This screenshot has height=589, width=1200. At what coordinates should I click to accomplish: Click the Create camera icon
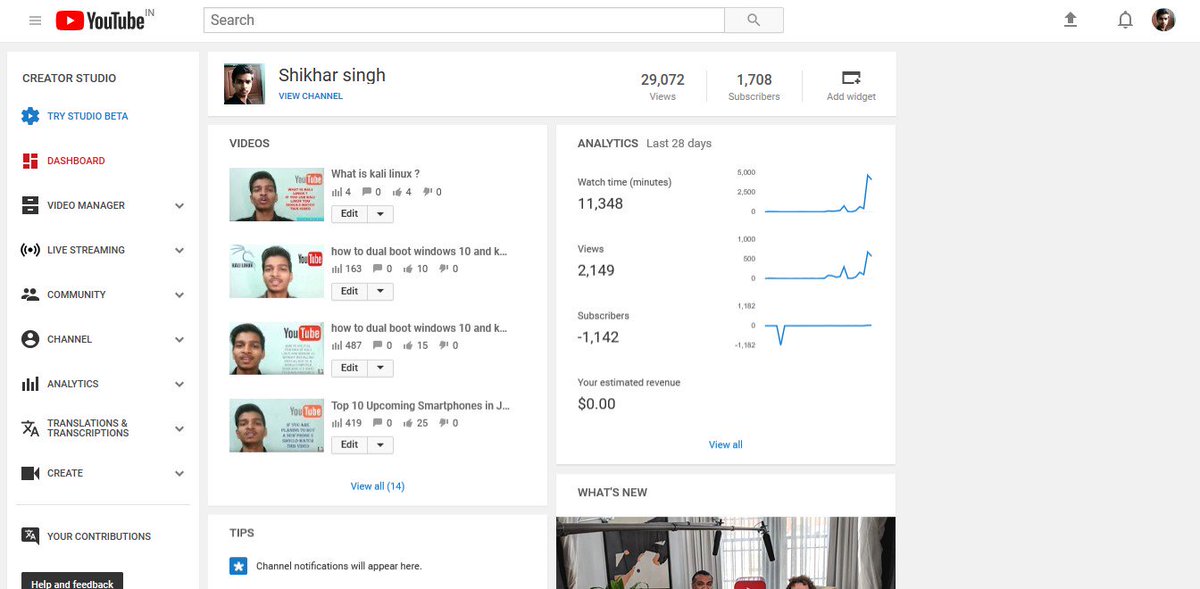30,473
